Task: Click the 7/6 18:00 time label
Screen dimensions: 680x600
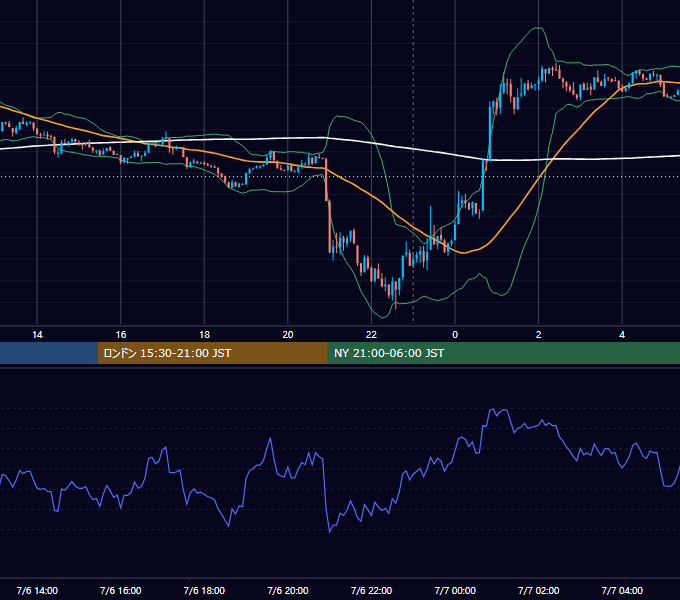Action: tap(204, 590)
